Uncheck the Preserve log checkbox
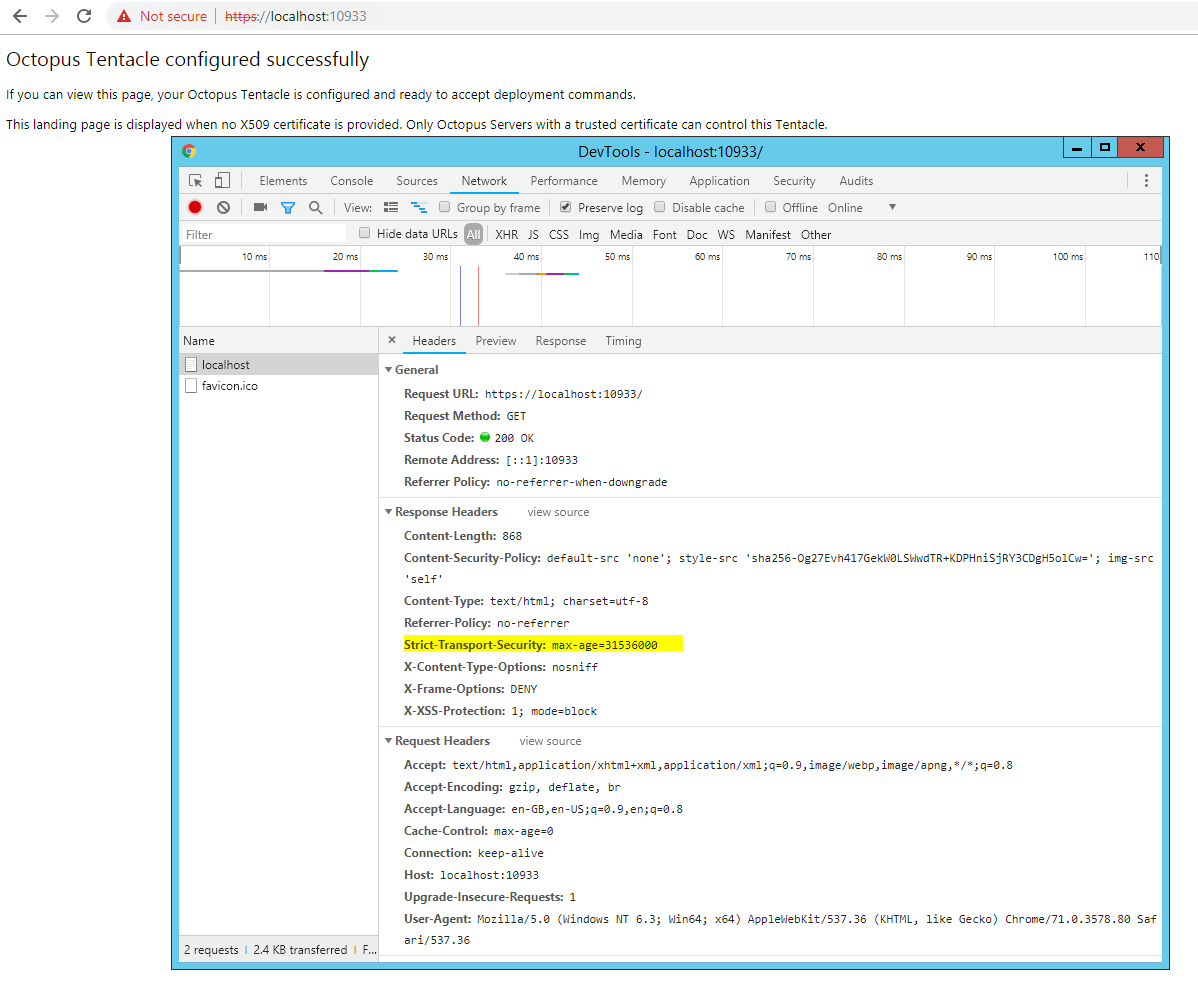This screenshot has height=997, width=1198. point(565,207)
